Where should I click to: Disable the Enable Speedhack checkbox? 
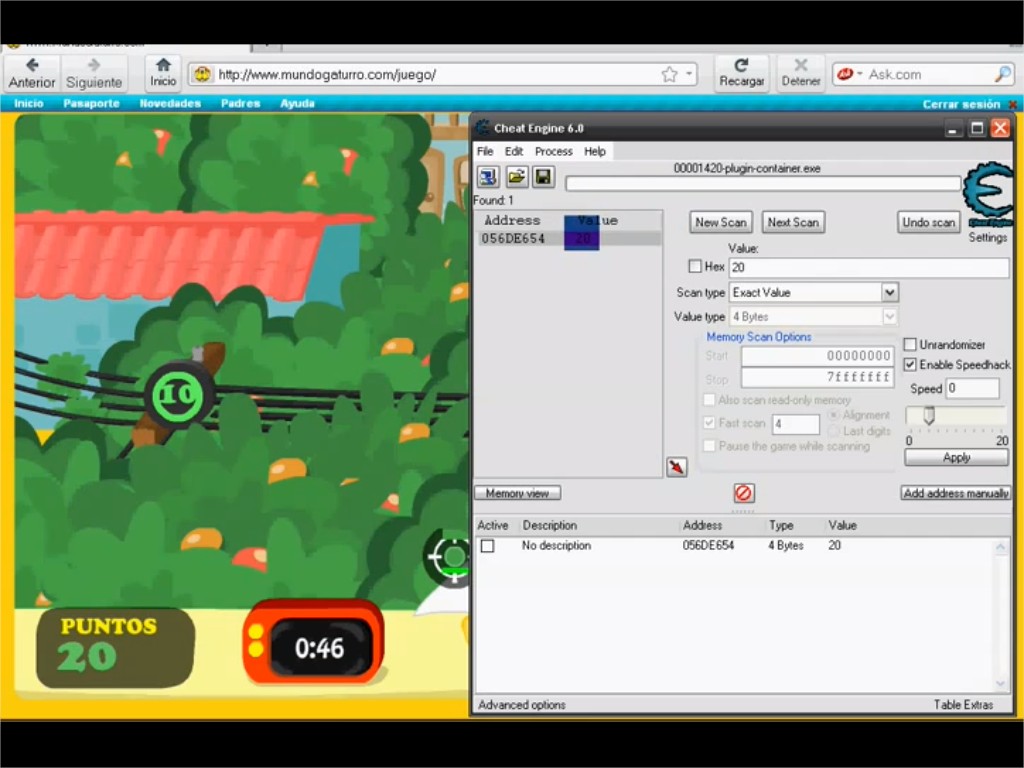pyautogui.click(x=910, y=364)
